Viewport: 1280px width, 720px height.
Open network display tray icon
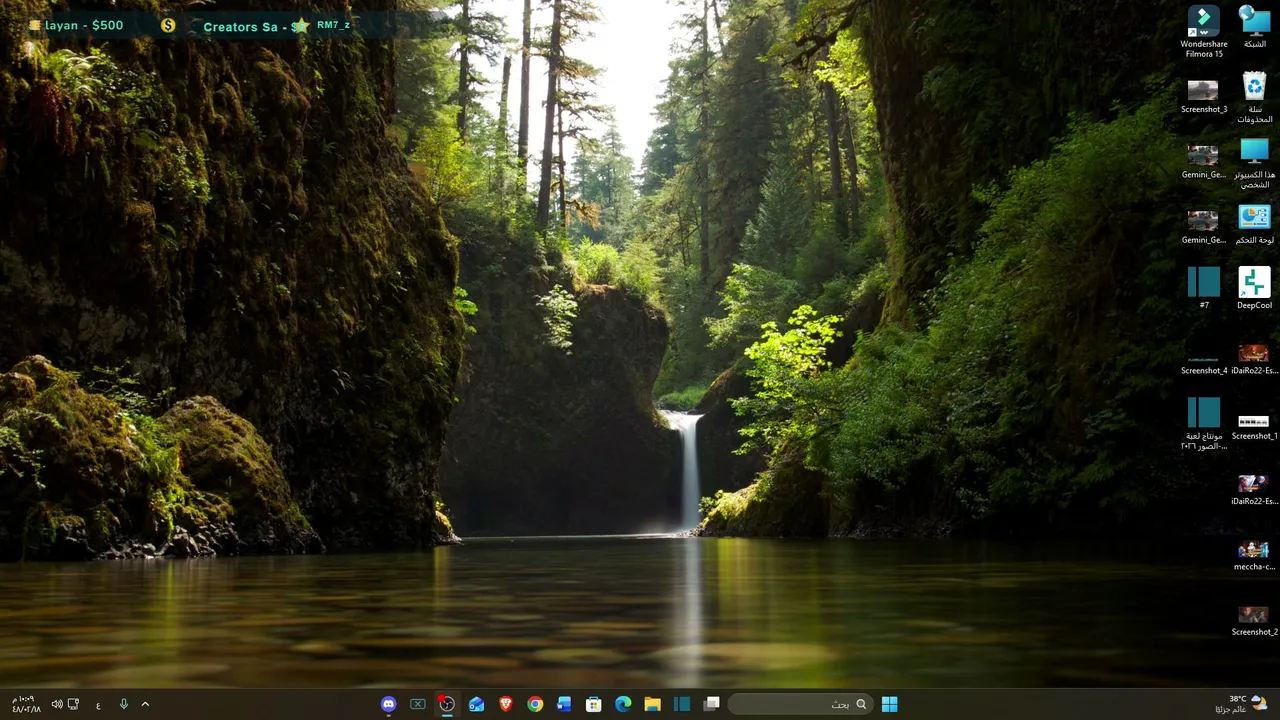74,704
